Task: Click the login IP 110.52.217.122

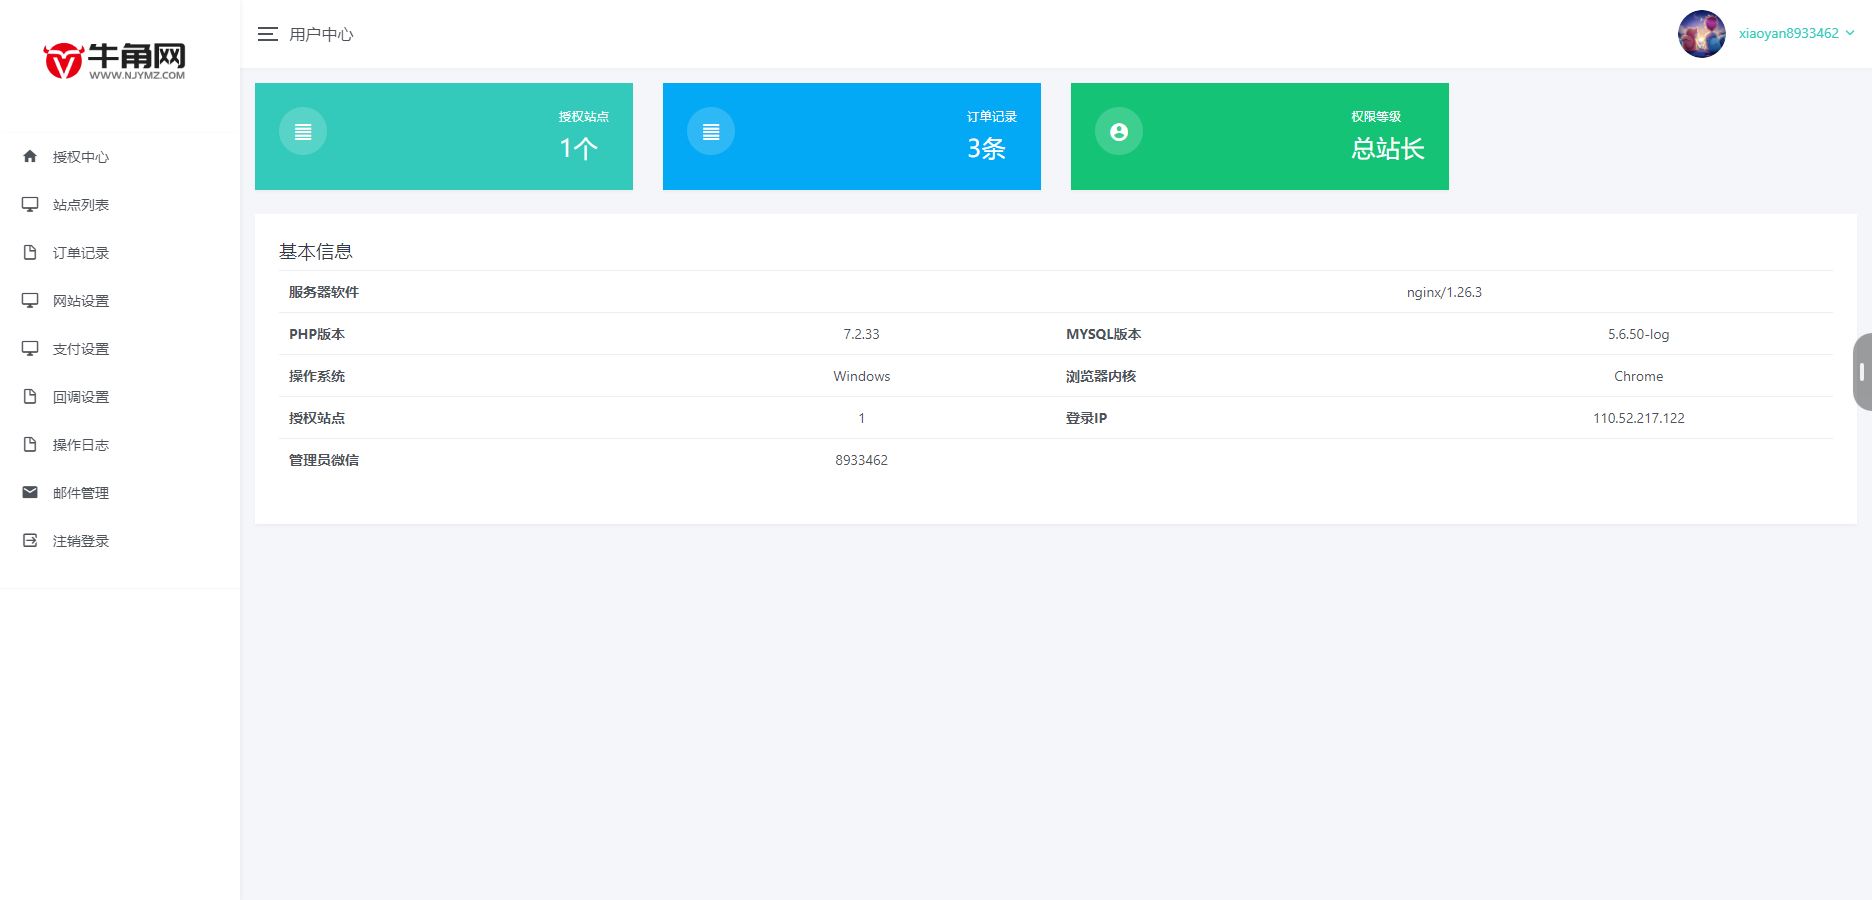Action: [x=1638, y=418]
